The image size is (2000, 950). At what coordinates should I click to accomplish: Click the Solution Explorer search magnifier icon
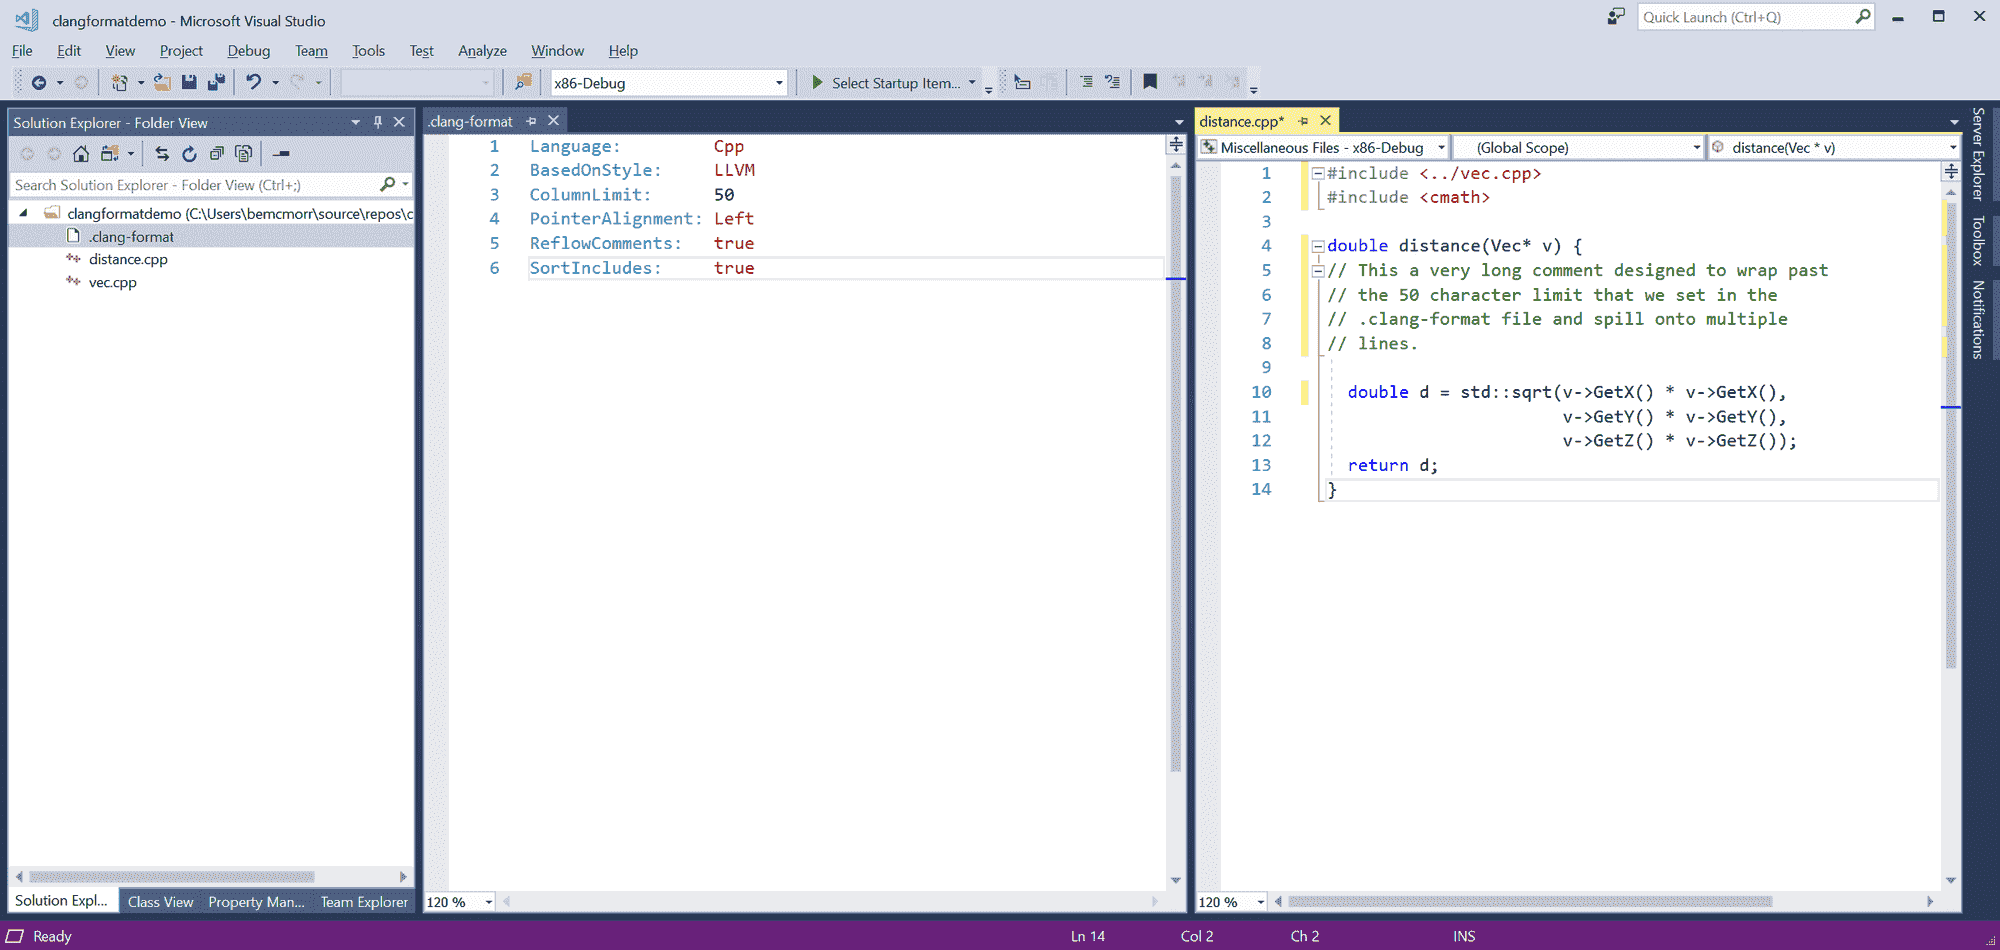pyautogui.click(x=388, y=184)
